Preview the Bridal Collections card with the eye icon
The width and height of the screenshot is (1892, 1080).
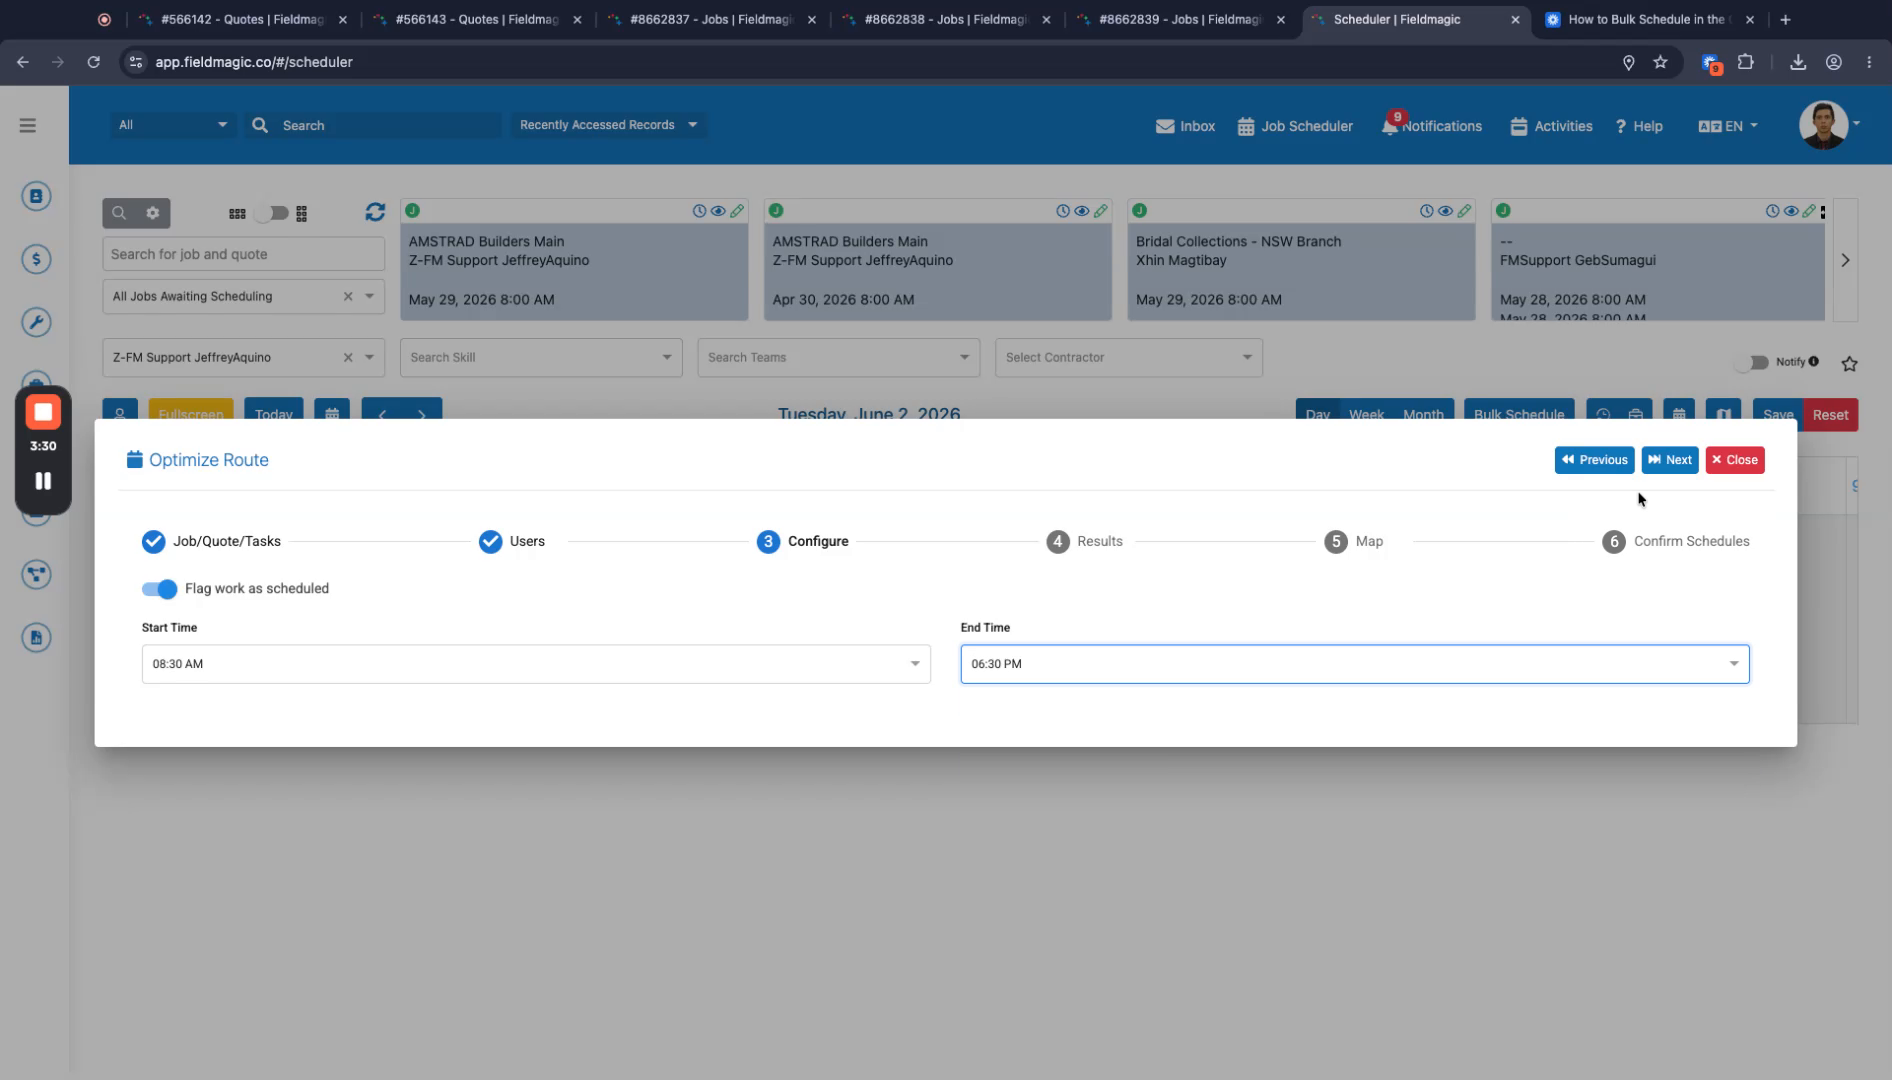1446,211
